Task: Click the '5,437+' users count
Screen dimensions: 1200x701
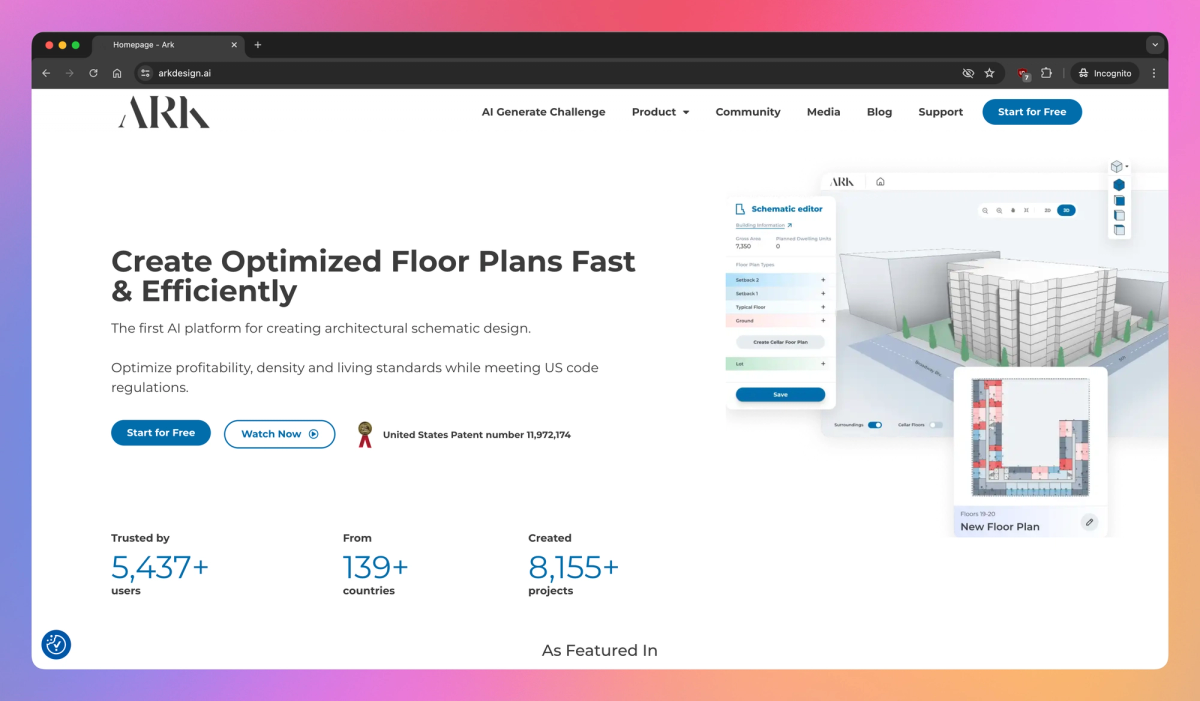Action: pyautogui.click(x=160, y=567)
